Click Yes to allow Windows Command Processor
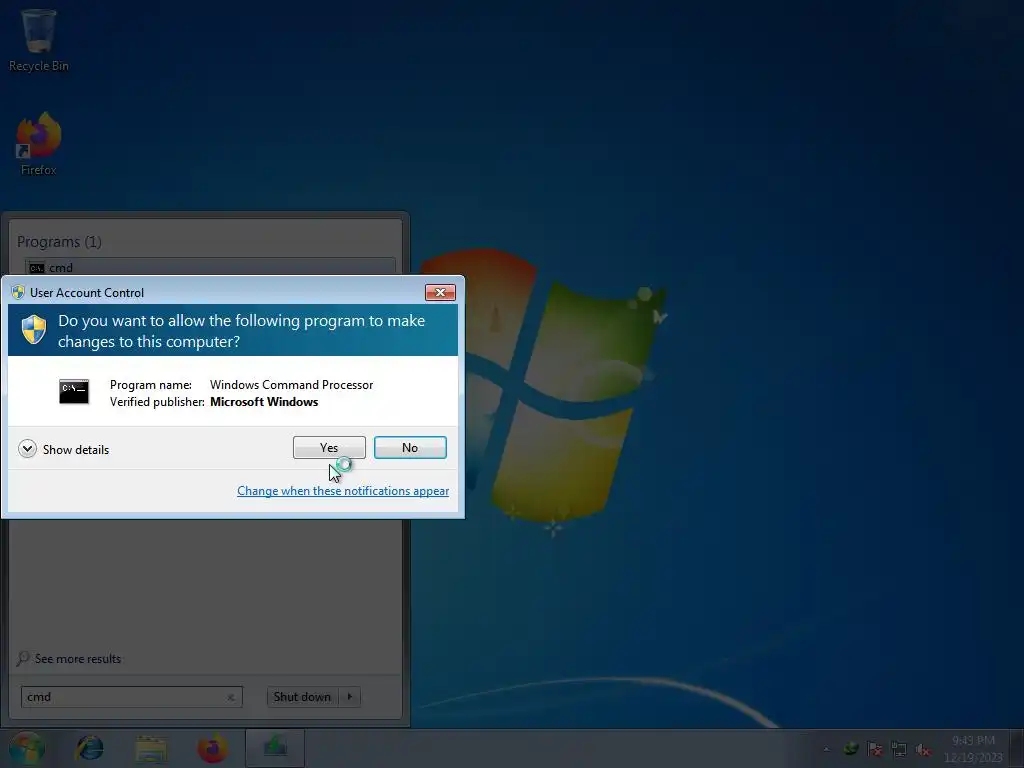The width and height of the screenshot is (1024, 768). click(x=329, y=447)
